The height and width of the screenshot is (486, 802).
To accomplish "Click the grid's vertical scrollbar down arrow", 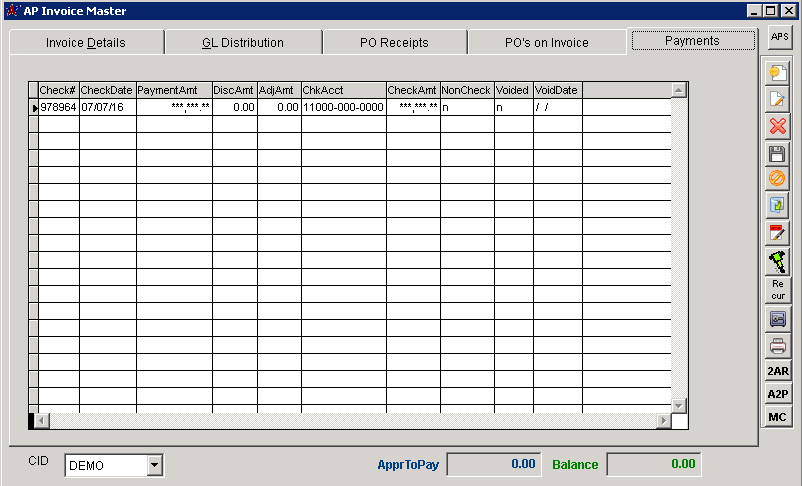I will pyautogui.click(x=679, y=405).
